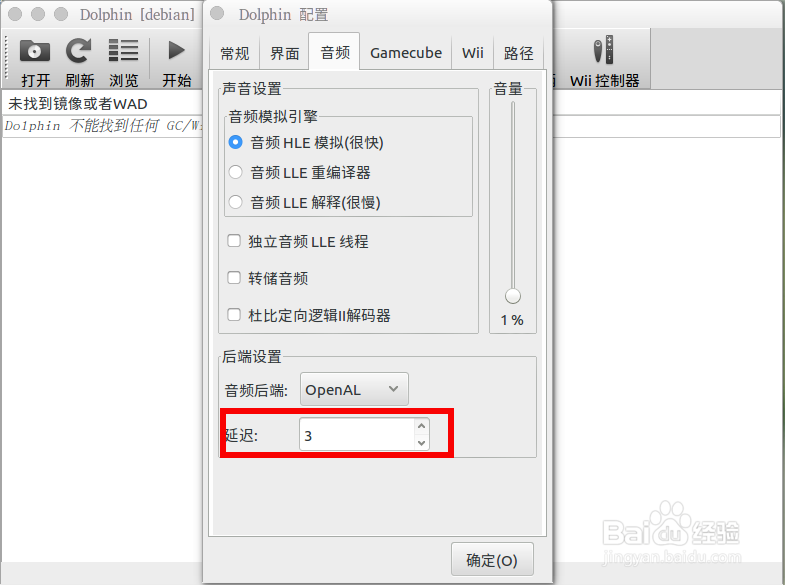785x585 pixels.
Task: Click the 音量 slider handle
Action: coord(513,296)
